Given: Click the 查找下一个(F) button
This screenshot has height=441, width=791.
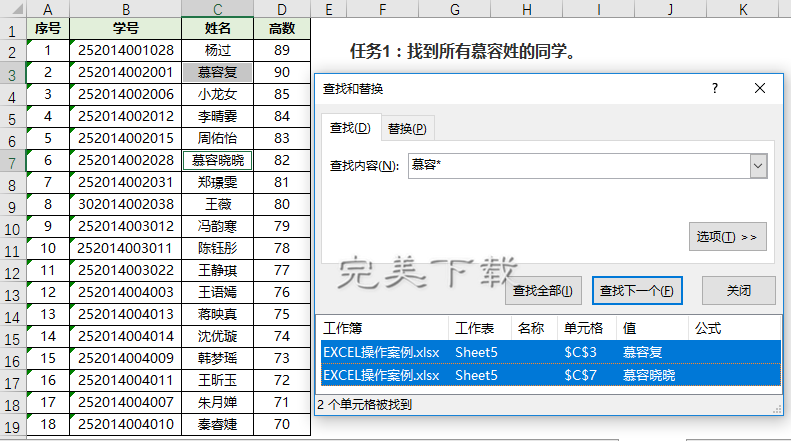Looking at the screenshot, I should click(637, 291).
